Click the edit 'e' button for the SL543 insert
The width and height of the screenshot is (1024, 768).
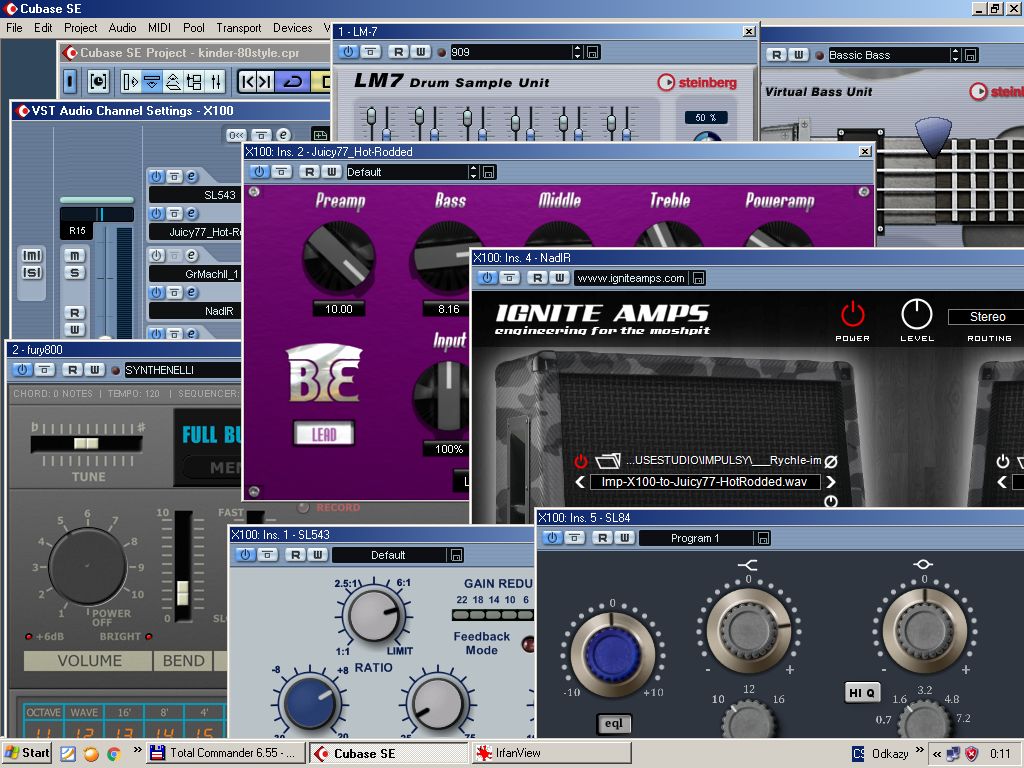(192, 176)
